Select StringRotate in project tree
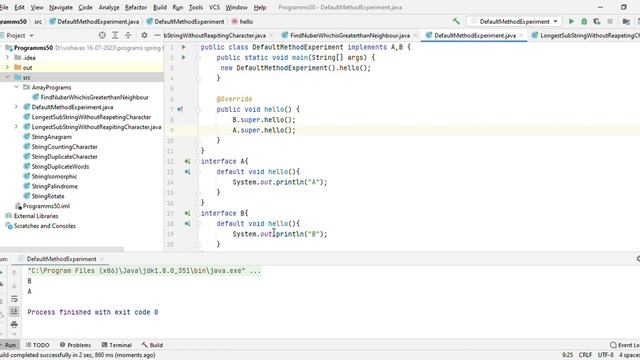Screen dimensions: 640x360 pos(48,196)
